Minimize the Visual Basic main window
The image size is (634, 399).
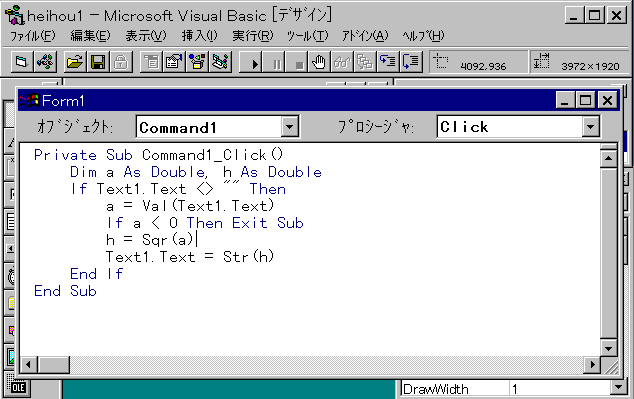[574, 16]
